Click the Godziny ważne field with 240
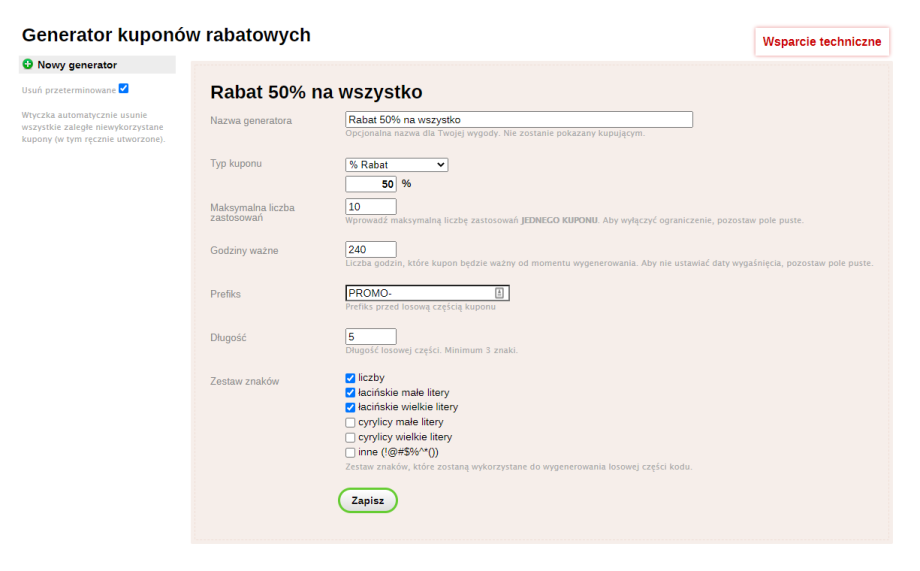920x571 pixels. point(371,249)
